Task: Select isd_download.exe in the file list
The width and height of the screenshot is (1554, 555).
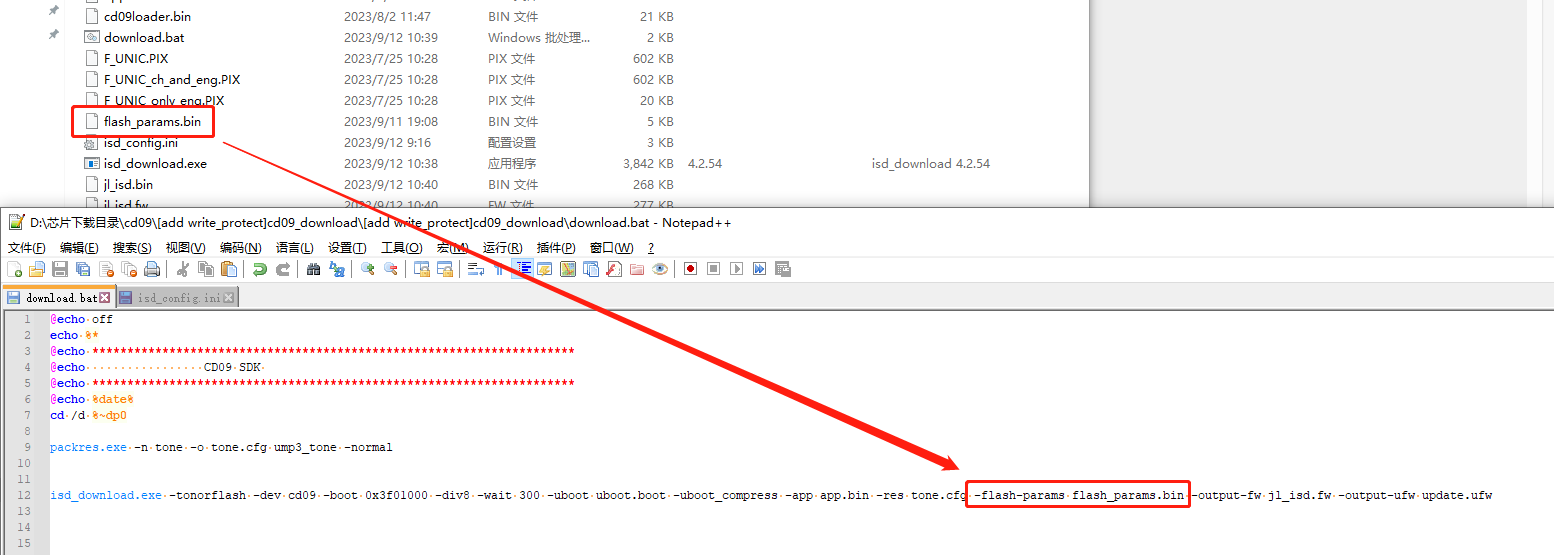Action: pyautogui.click(x=155, y=164)
